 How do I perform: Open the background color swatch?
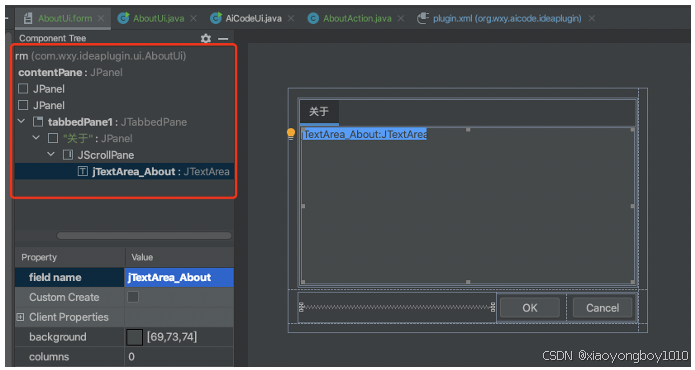[x=135, y=337]
